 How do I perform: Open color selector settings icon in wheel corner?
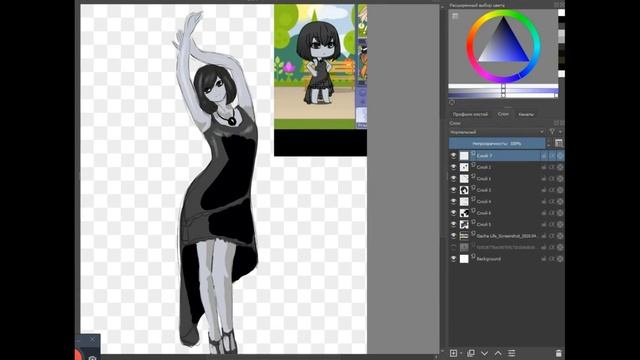tap(455, 16)
